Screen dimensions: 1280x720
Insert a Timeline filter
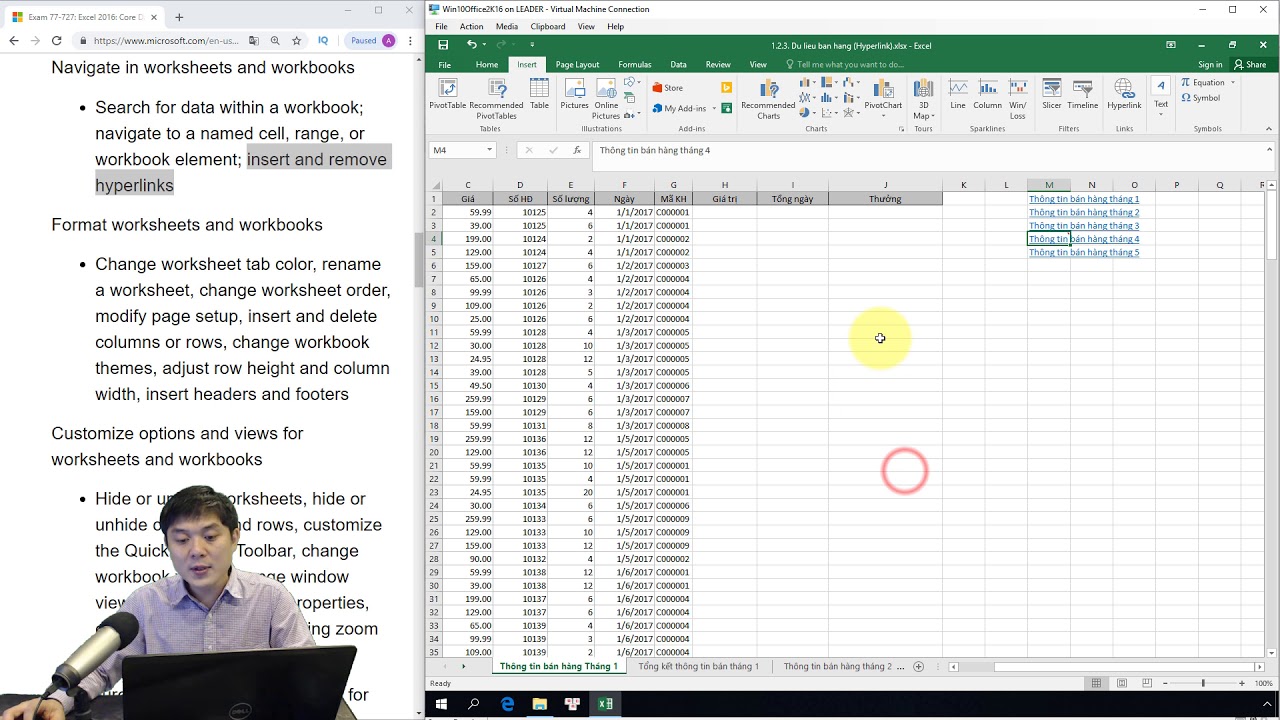[1082, 94]
